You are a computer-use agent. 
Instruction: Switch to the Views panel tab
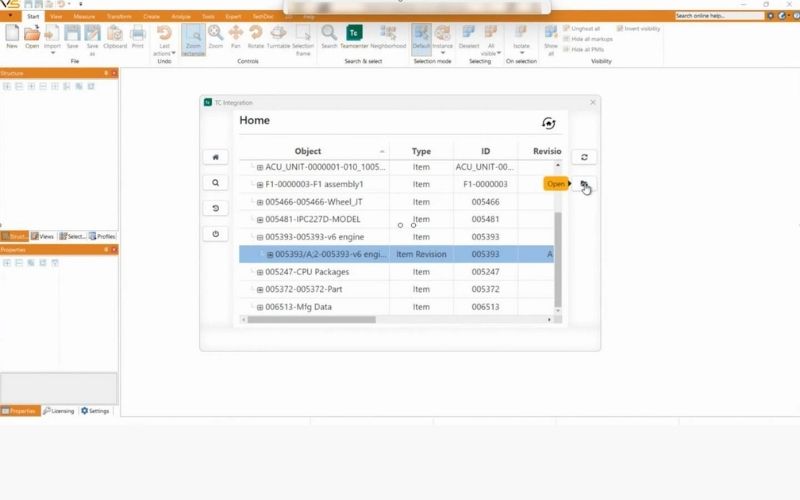point(42,236)
